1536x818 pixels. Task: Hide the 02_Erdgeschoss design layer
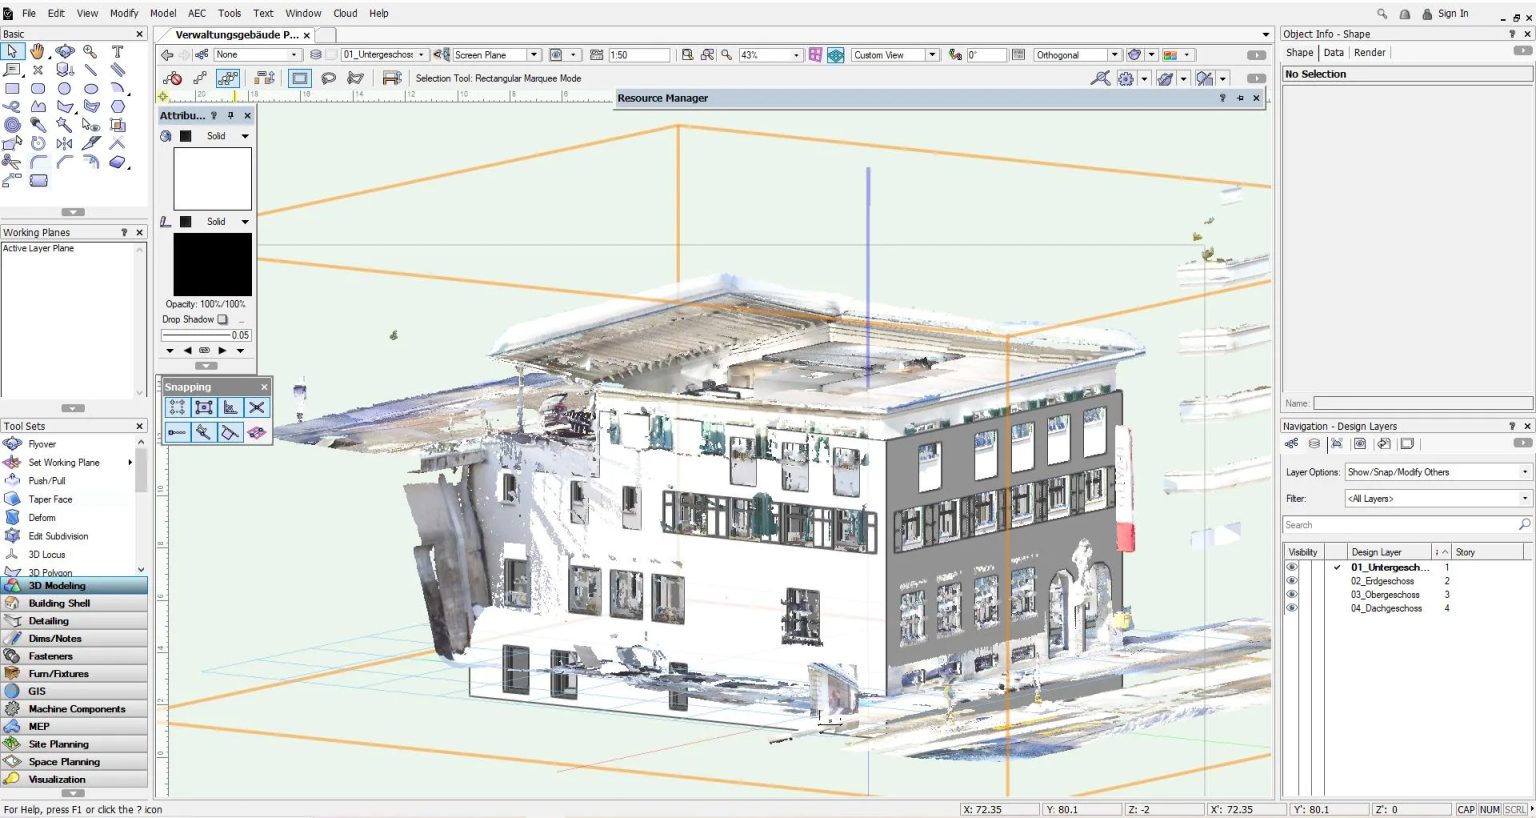pos(1291,581)
